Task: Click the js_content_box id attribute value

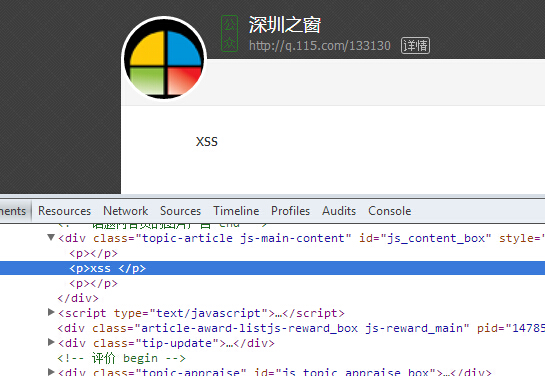Action: point(436,238)
